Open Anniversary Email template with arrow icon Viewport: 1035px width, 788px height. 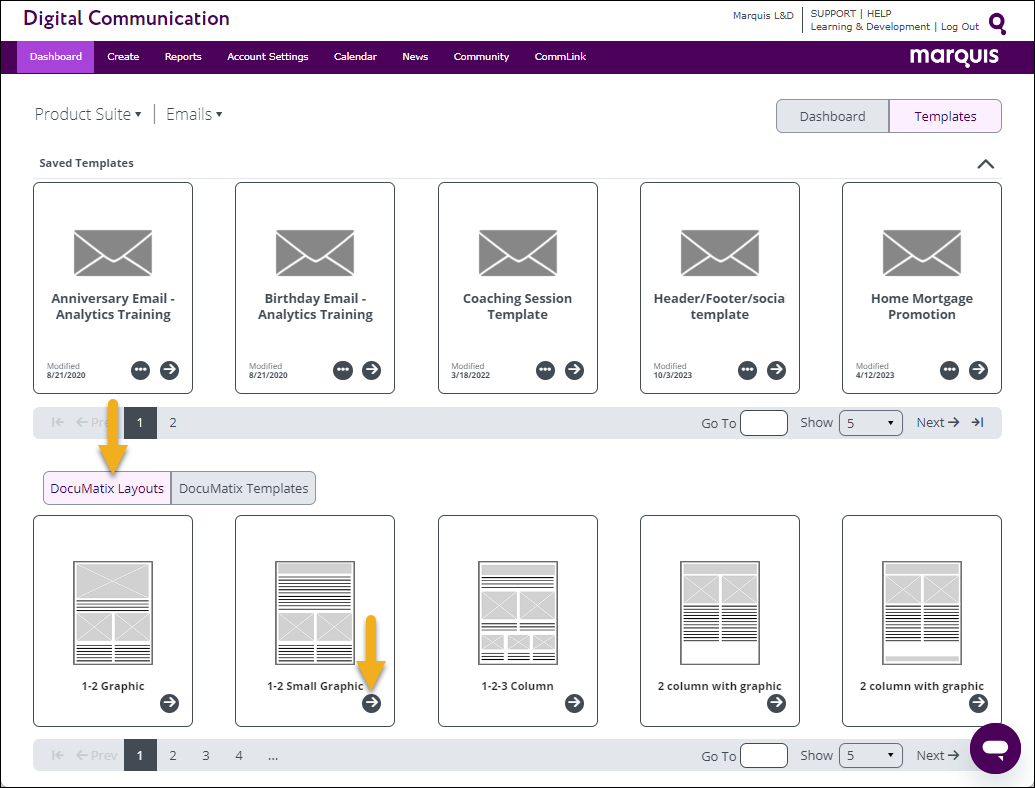coord(170,370)
